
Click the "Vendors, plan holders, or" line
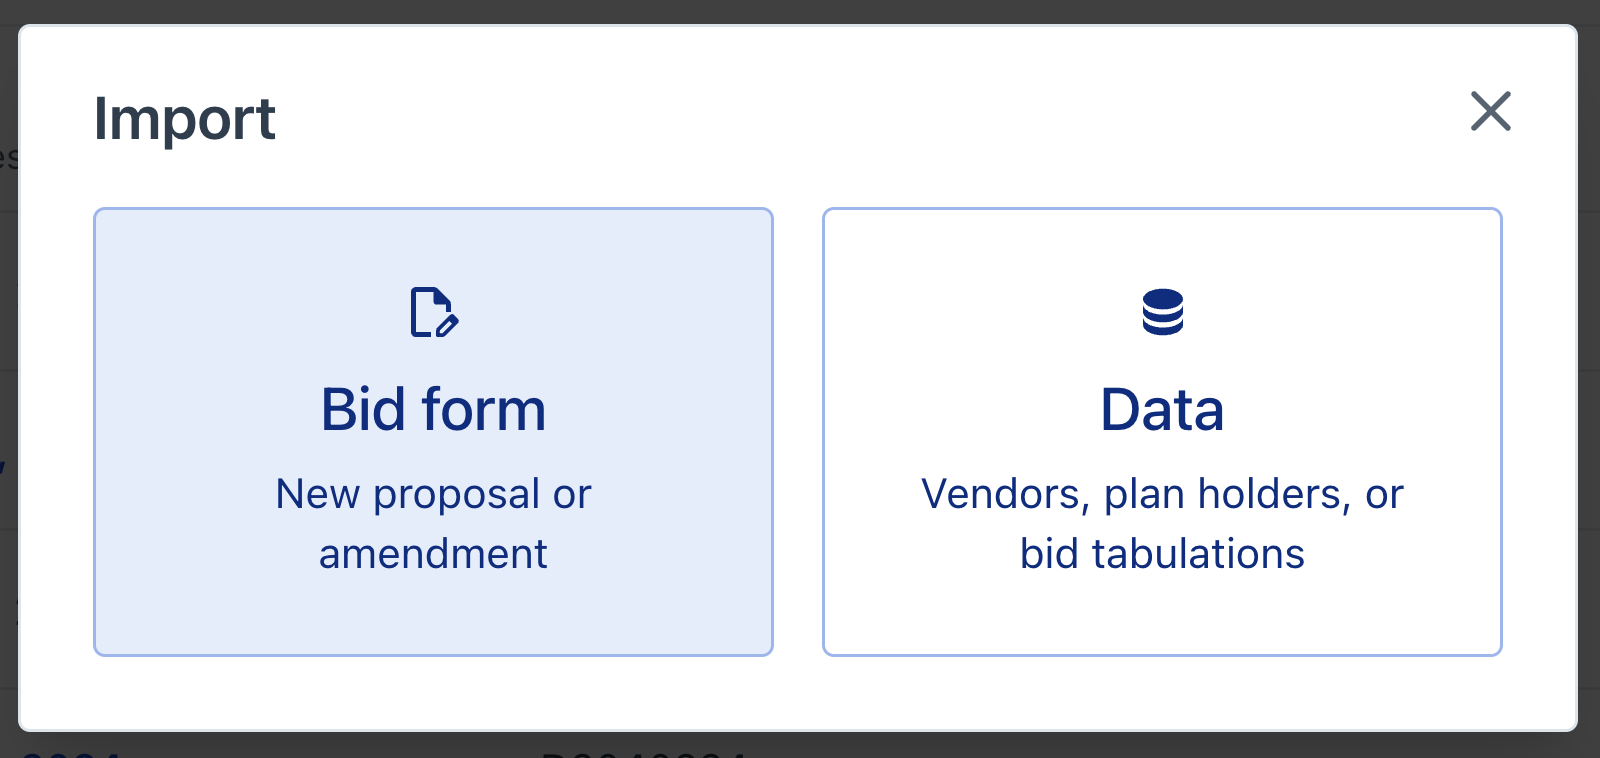point(1162,494)
